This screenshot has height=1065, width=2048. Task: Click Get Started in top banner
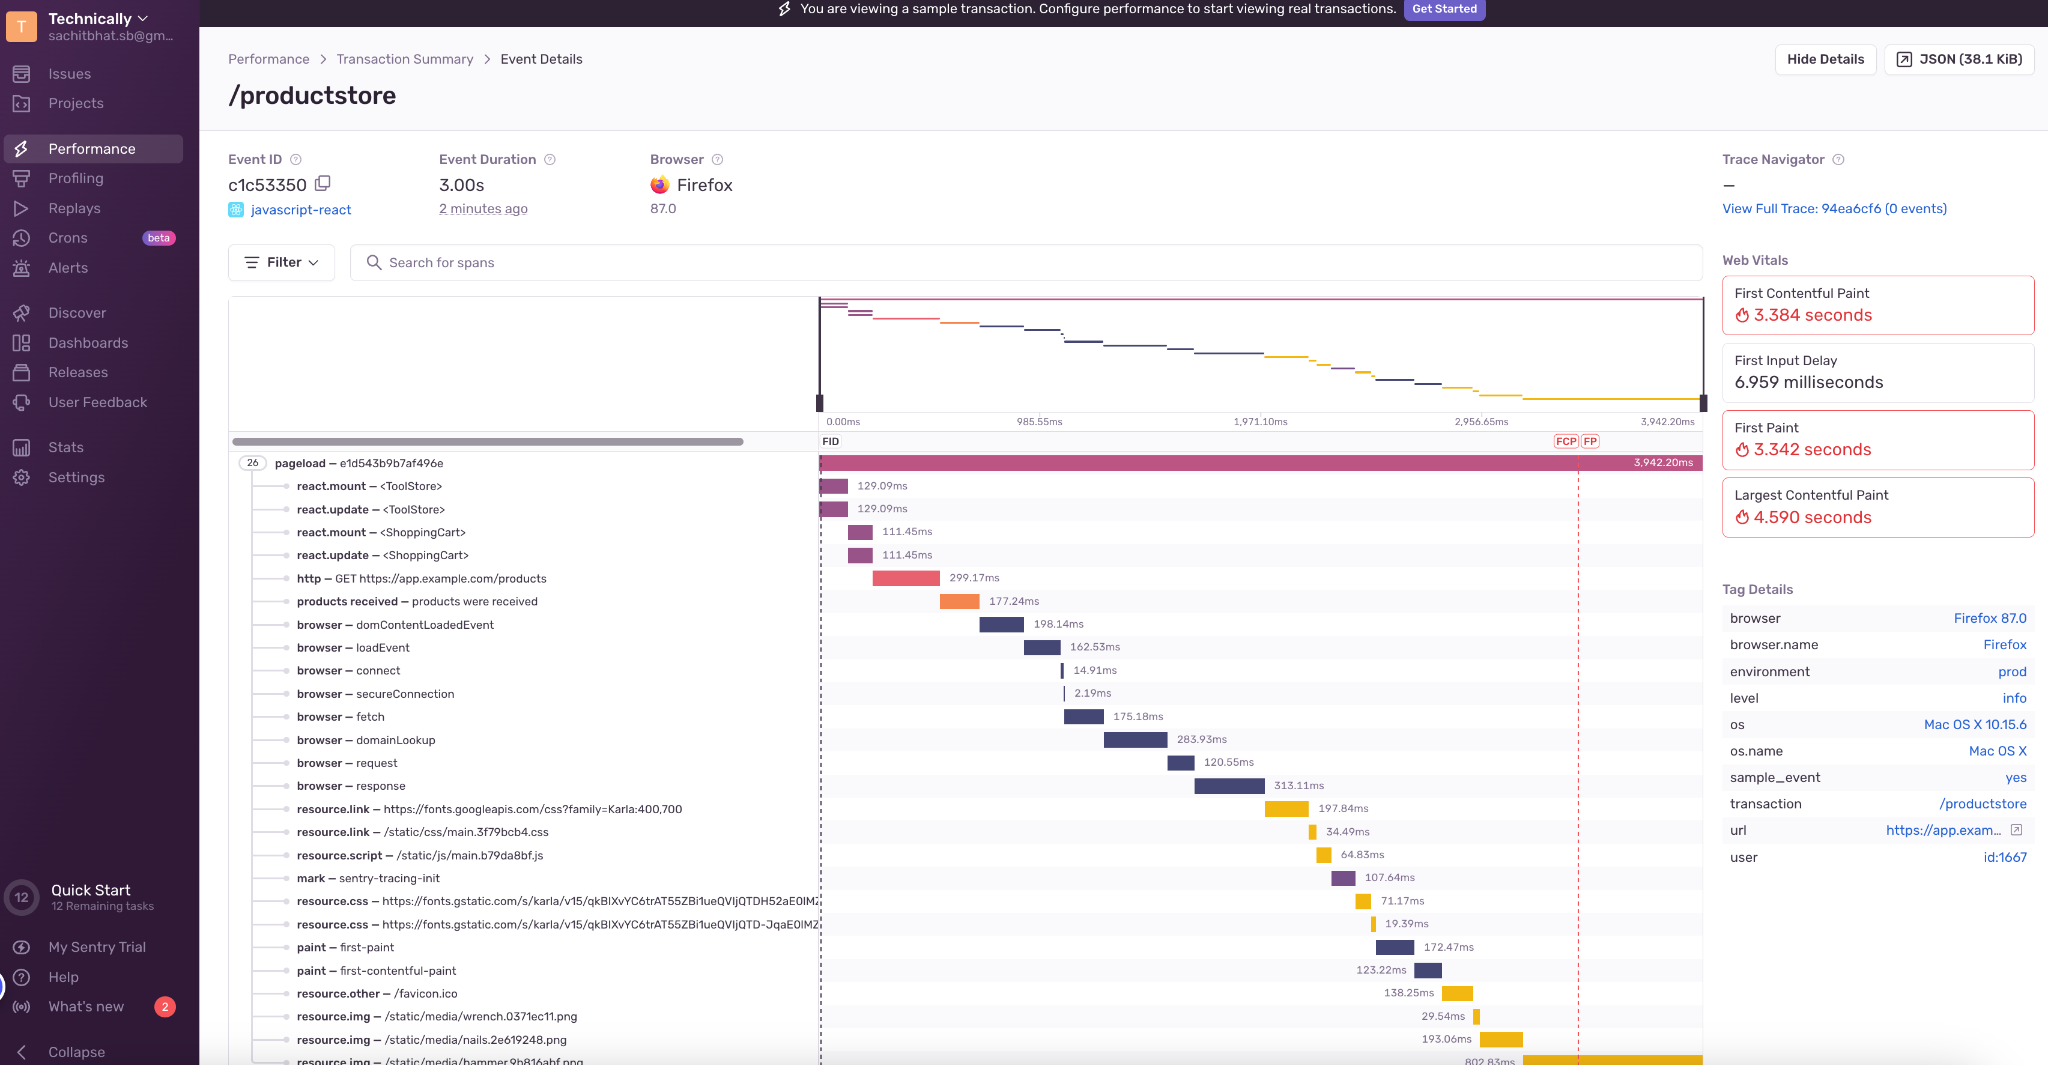[1444, 9]
